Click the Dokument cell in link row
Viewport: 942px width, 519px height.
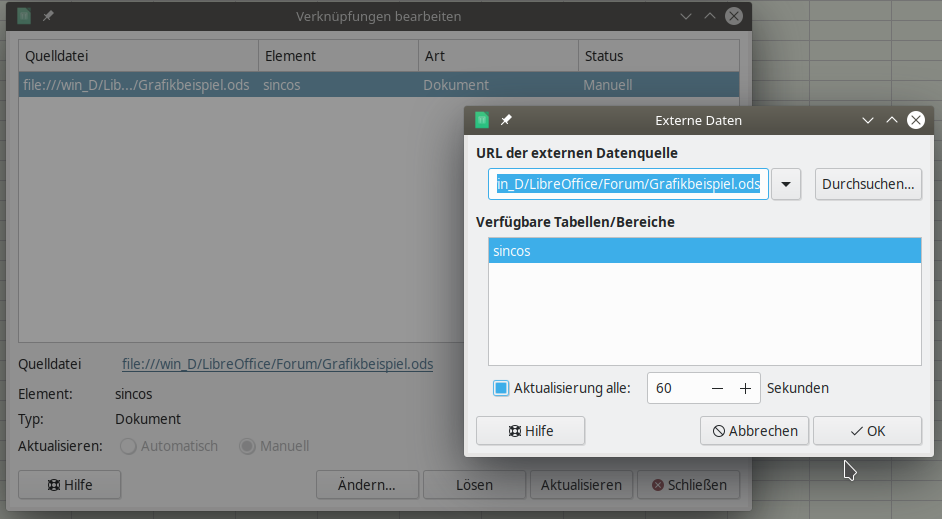(456, 85)
